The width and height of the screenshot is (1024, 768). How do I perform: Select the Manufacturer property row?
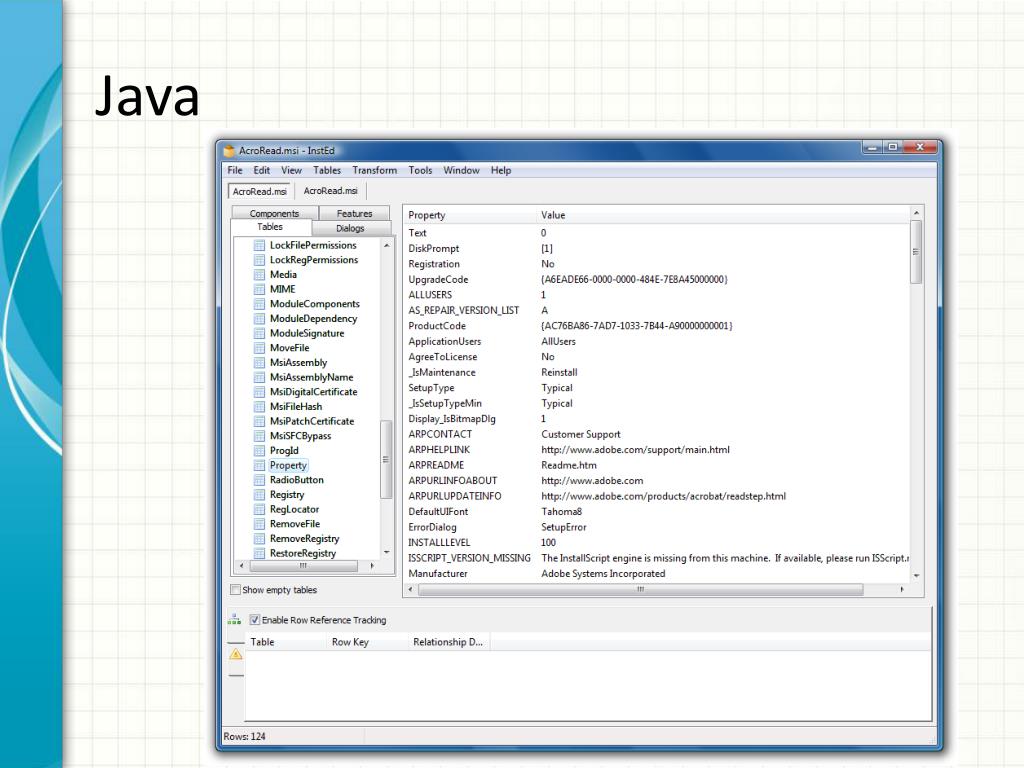tap(656, 573)
